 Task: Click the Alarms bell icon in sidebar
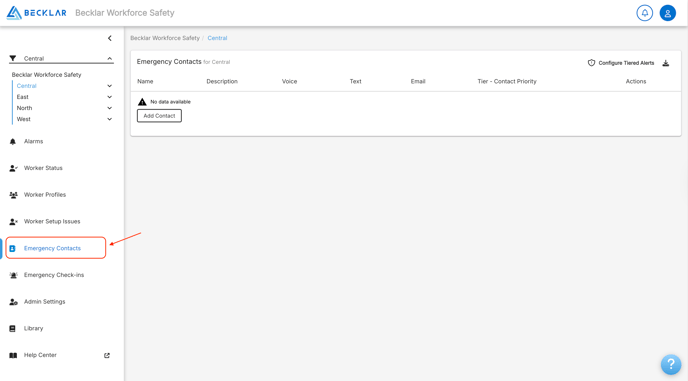13,141
